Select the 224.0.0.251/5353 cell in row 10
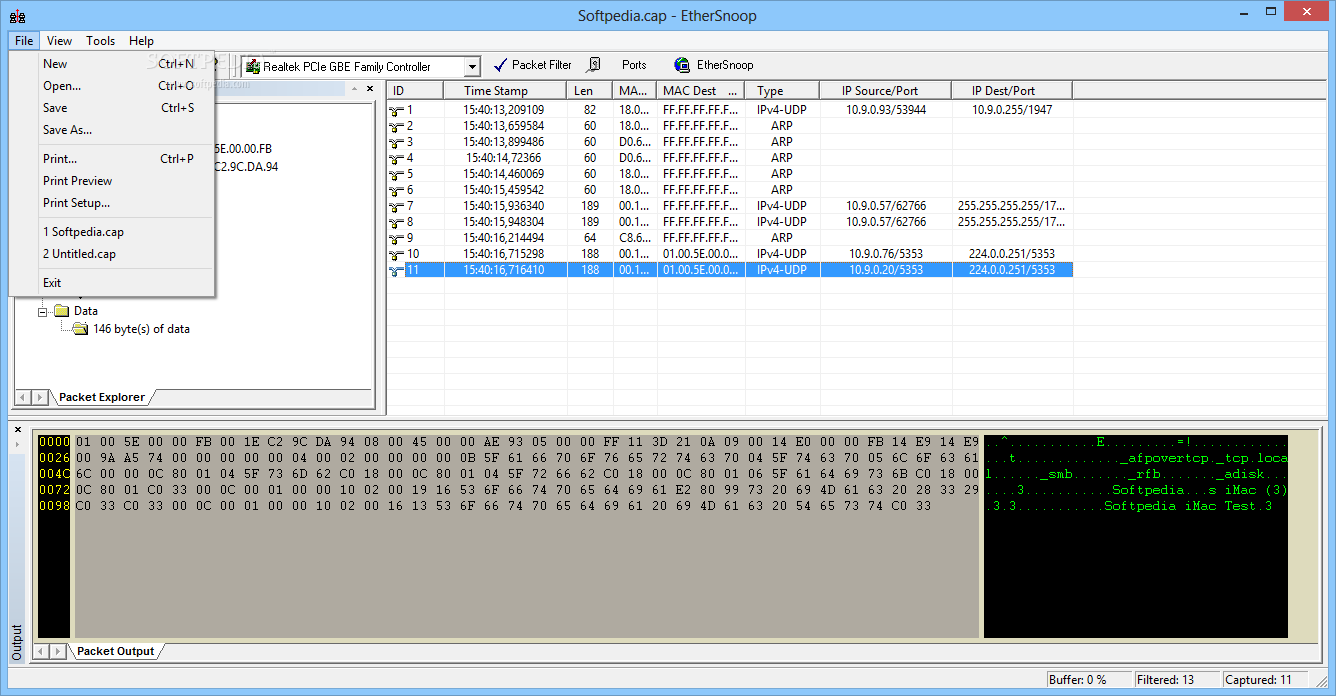 pos(1012,254)
